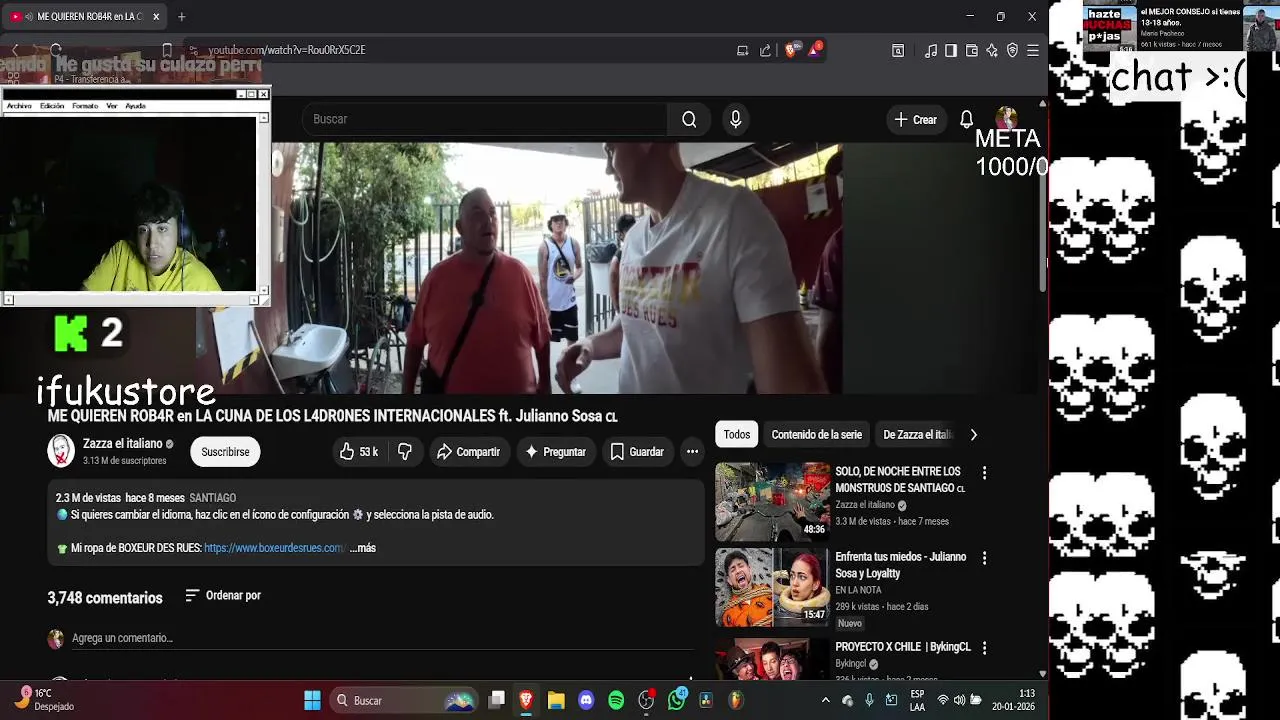This screenshot has height=720, width=1280.
Task: Click the Suscribirse button
Action: [225, 452]
